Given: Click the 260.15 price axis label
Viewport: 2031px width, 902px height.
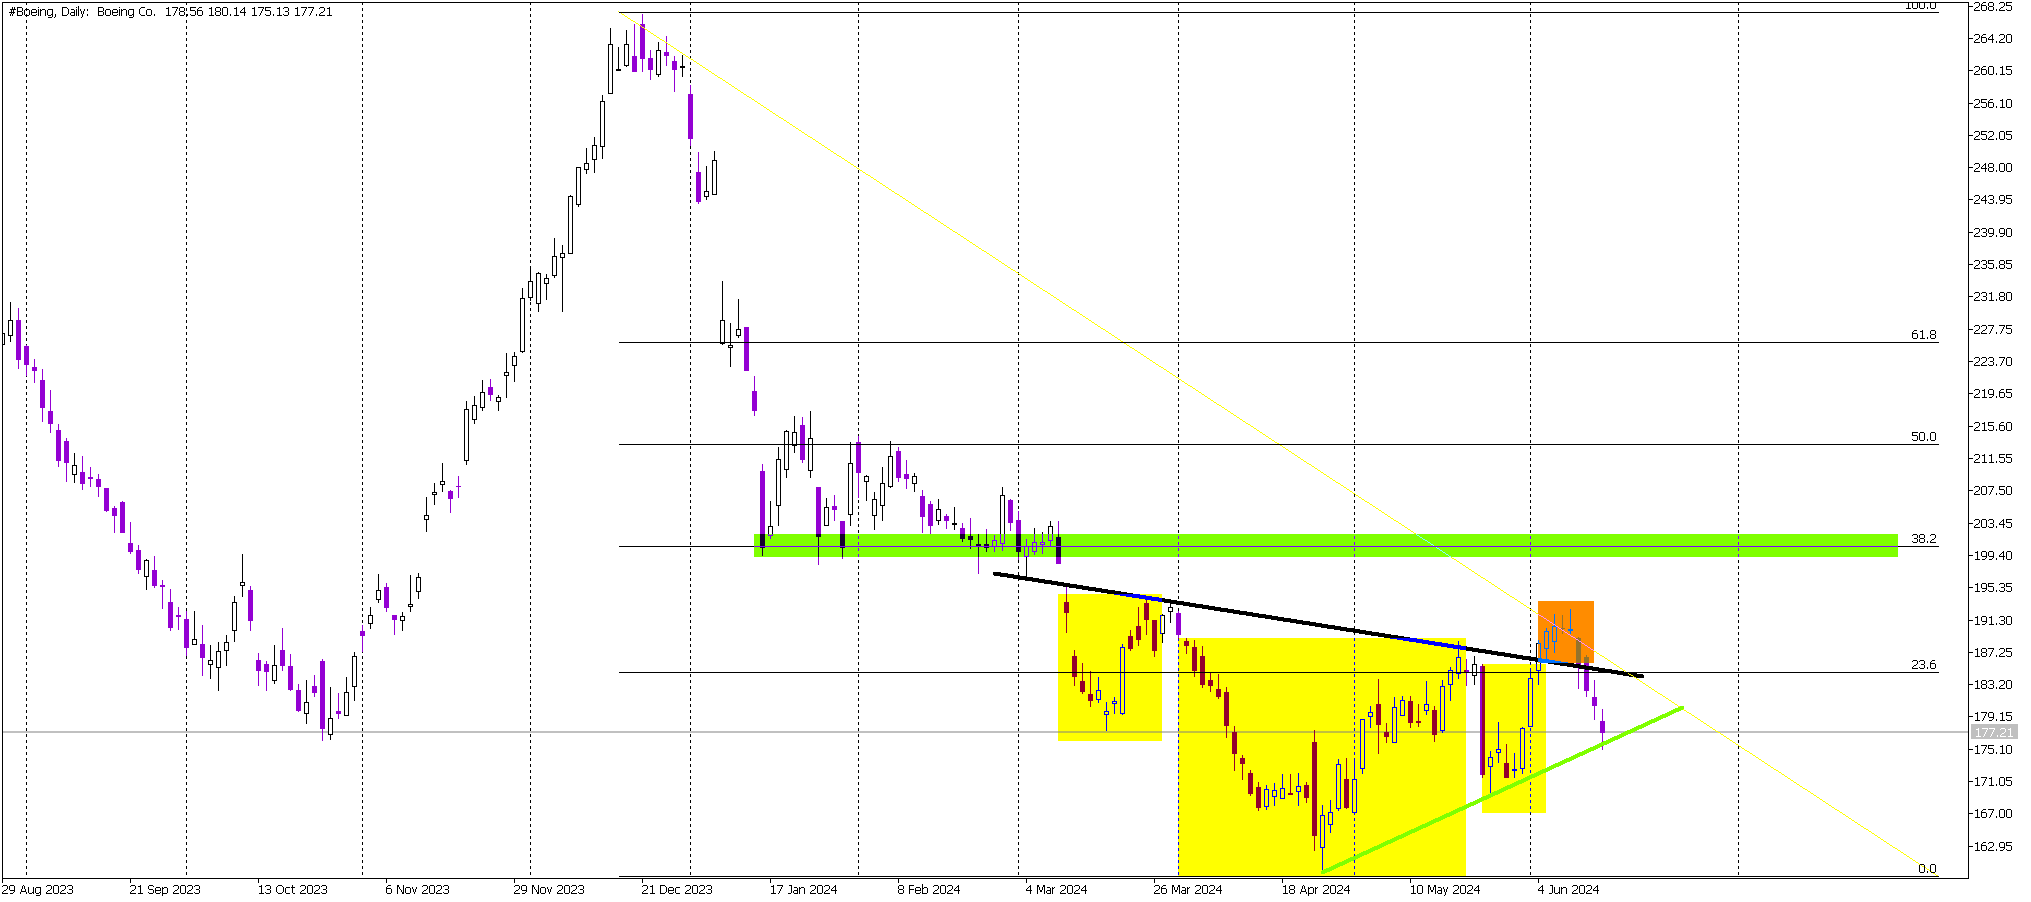Looking at the screenshot, I should pos(1992,71).
